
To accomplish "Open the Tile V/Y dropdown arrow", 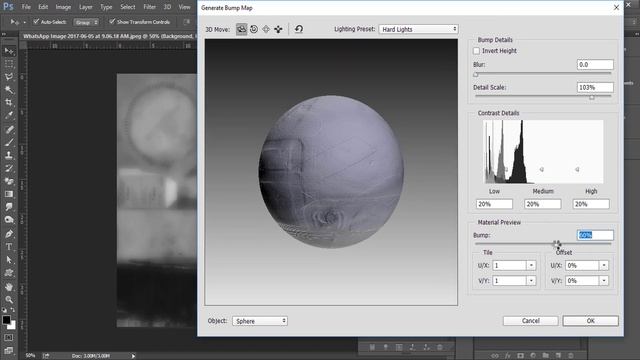I will click(531, 280).
